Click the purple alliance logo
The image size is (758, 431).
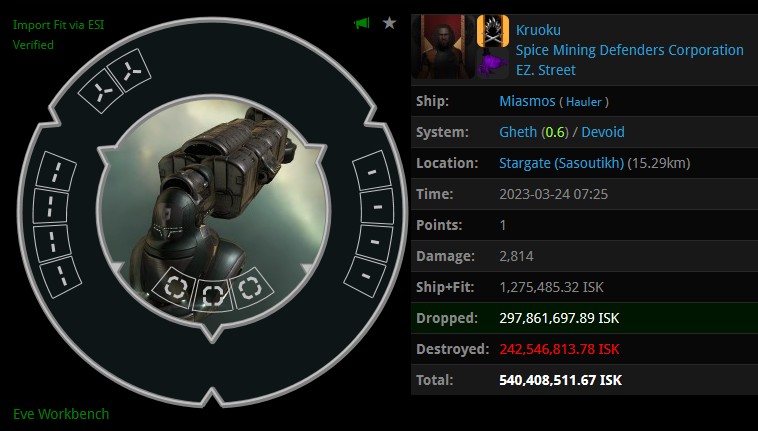[493, 63]
